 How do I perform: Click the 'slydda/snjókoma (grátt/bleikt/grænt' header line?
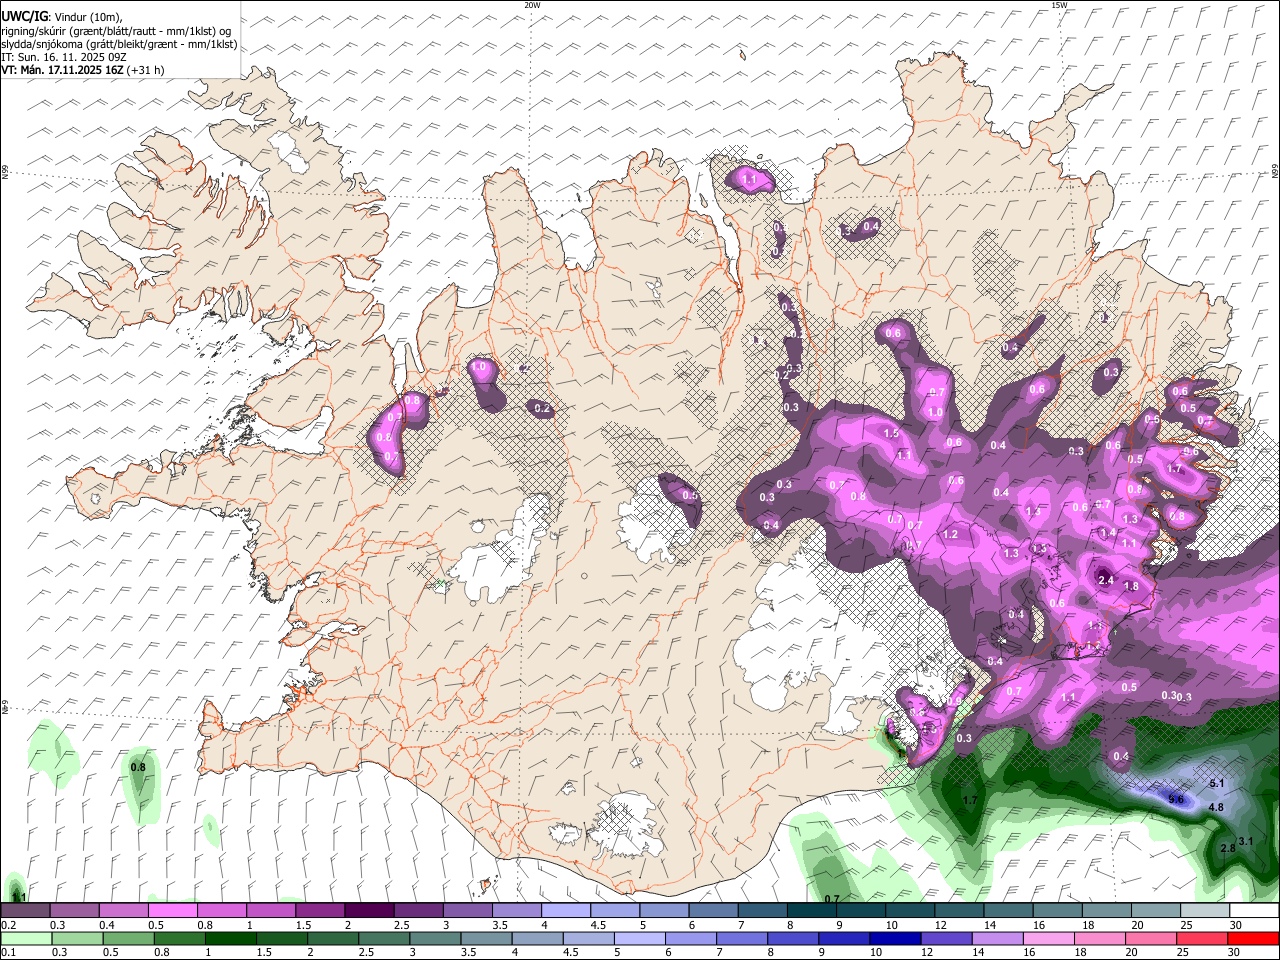tap(119, 44)
